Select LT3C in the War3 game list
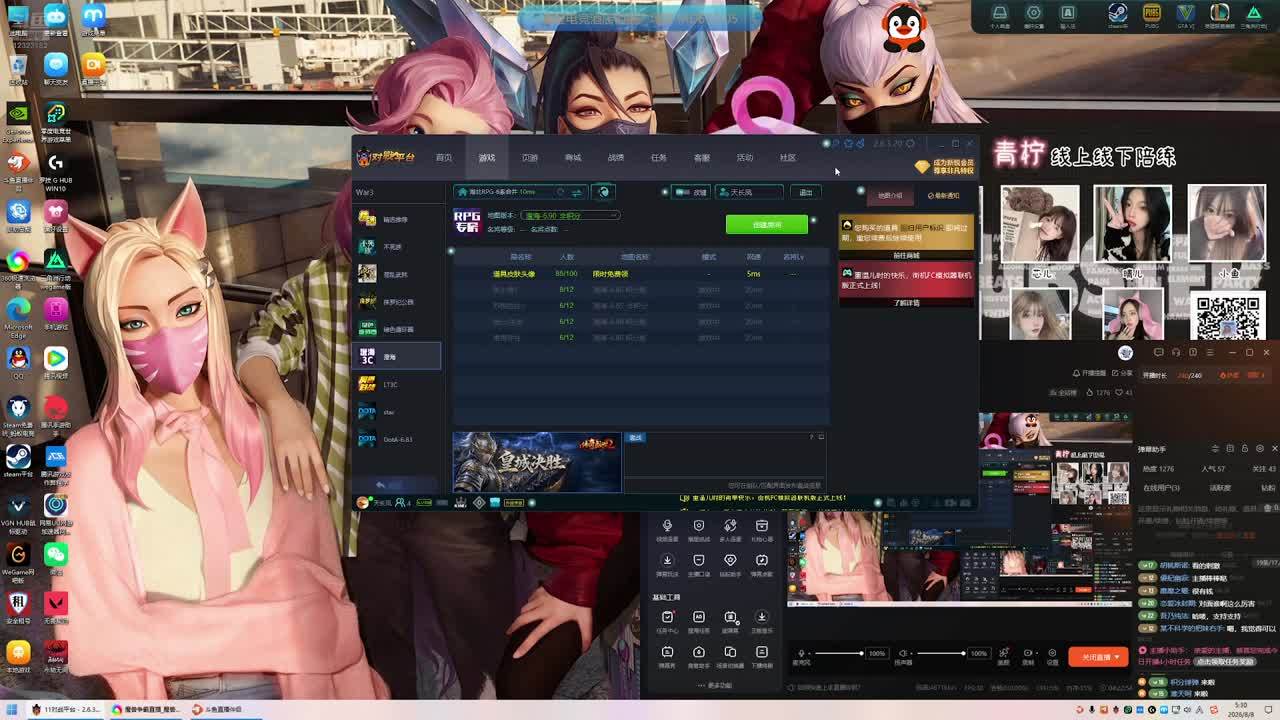The image size is (1280, 720). pos(397,384)
